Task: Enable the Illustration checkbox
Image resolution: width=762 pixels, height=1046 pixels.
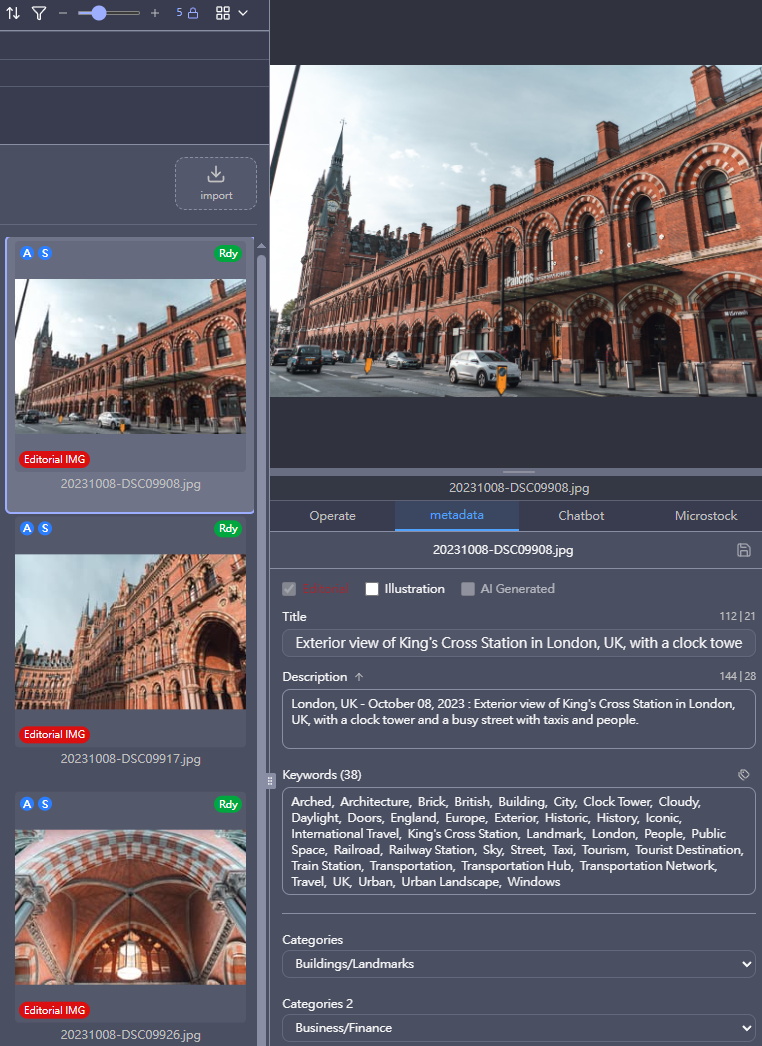Action: pos(372,588)
